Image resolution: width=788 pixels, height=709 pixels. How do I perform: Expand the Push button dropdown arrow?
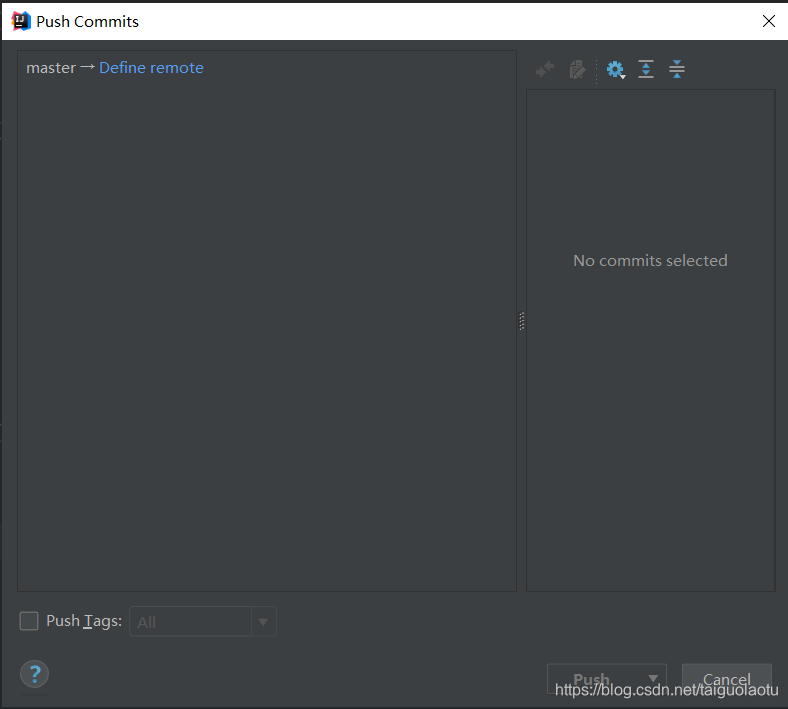653,679
